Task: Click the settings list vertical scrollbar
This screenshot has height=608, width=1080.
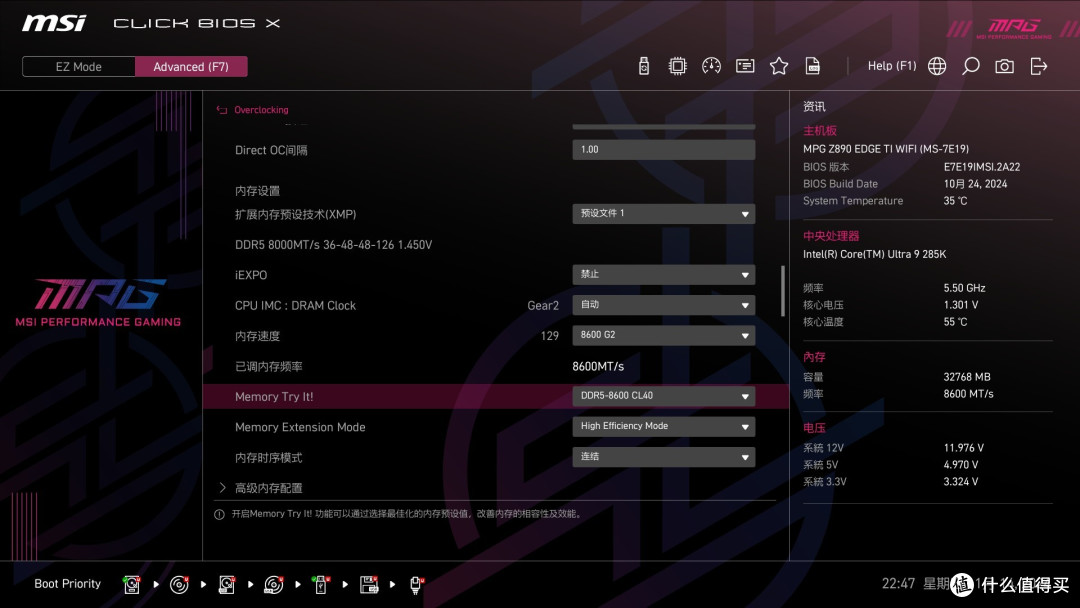Action: (x=782, y=291)
